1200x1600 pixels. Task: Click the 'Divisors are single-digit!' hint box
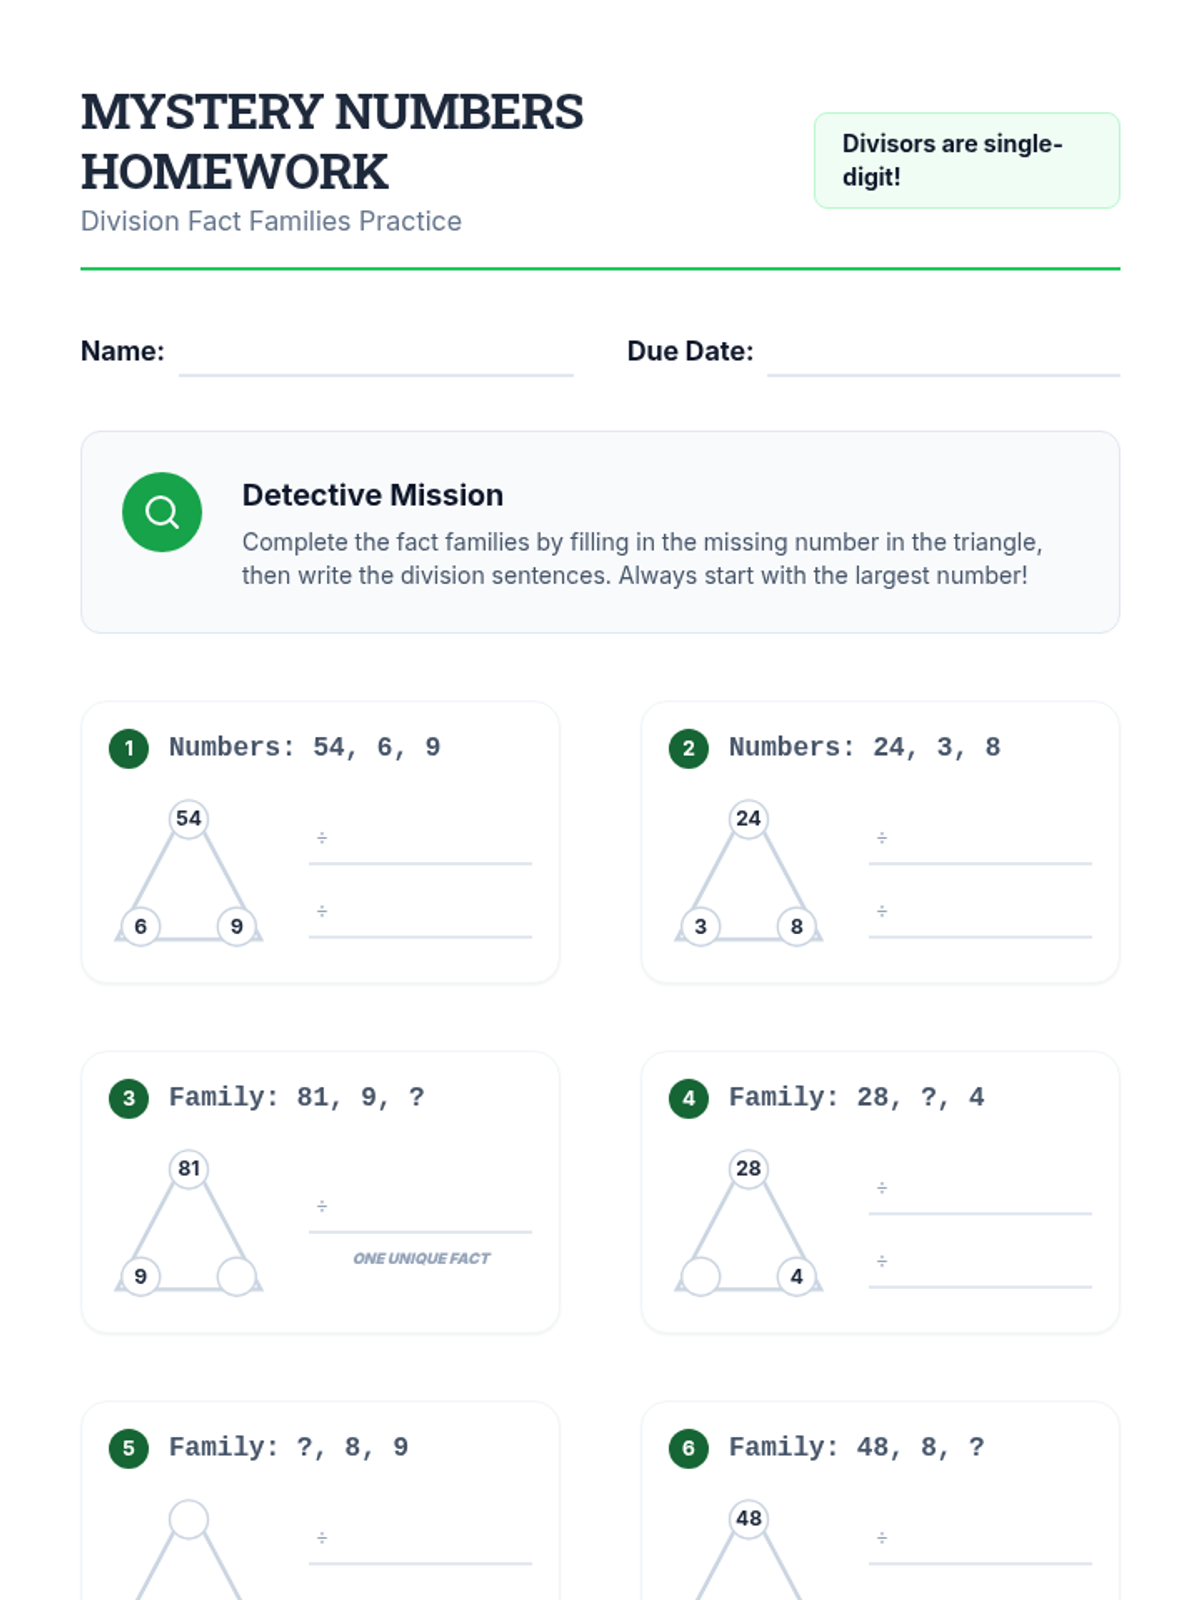coord(967,160)
